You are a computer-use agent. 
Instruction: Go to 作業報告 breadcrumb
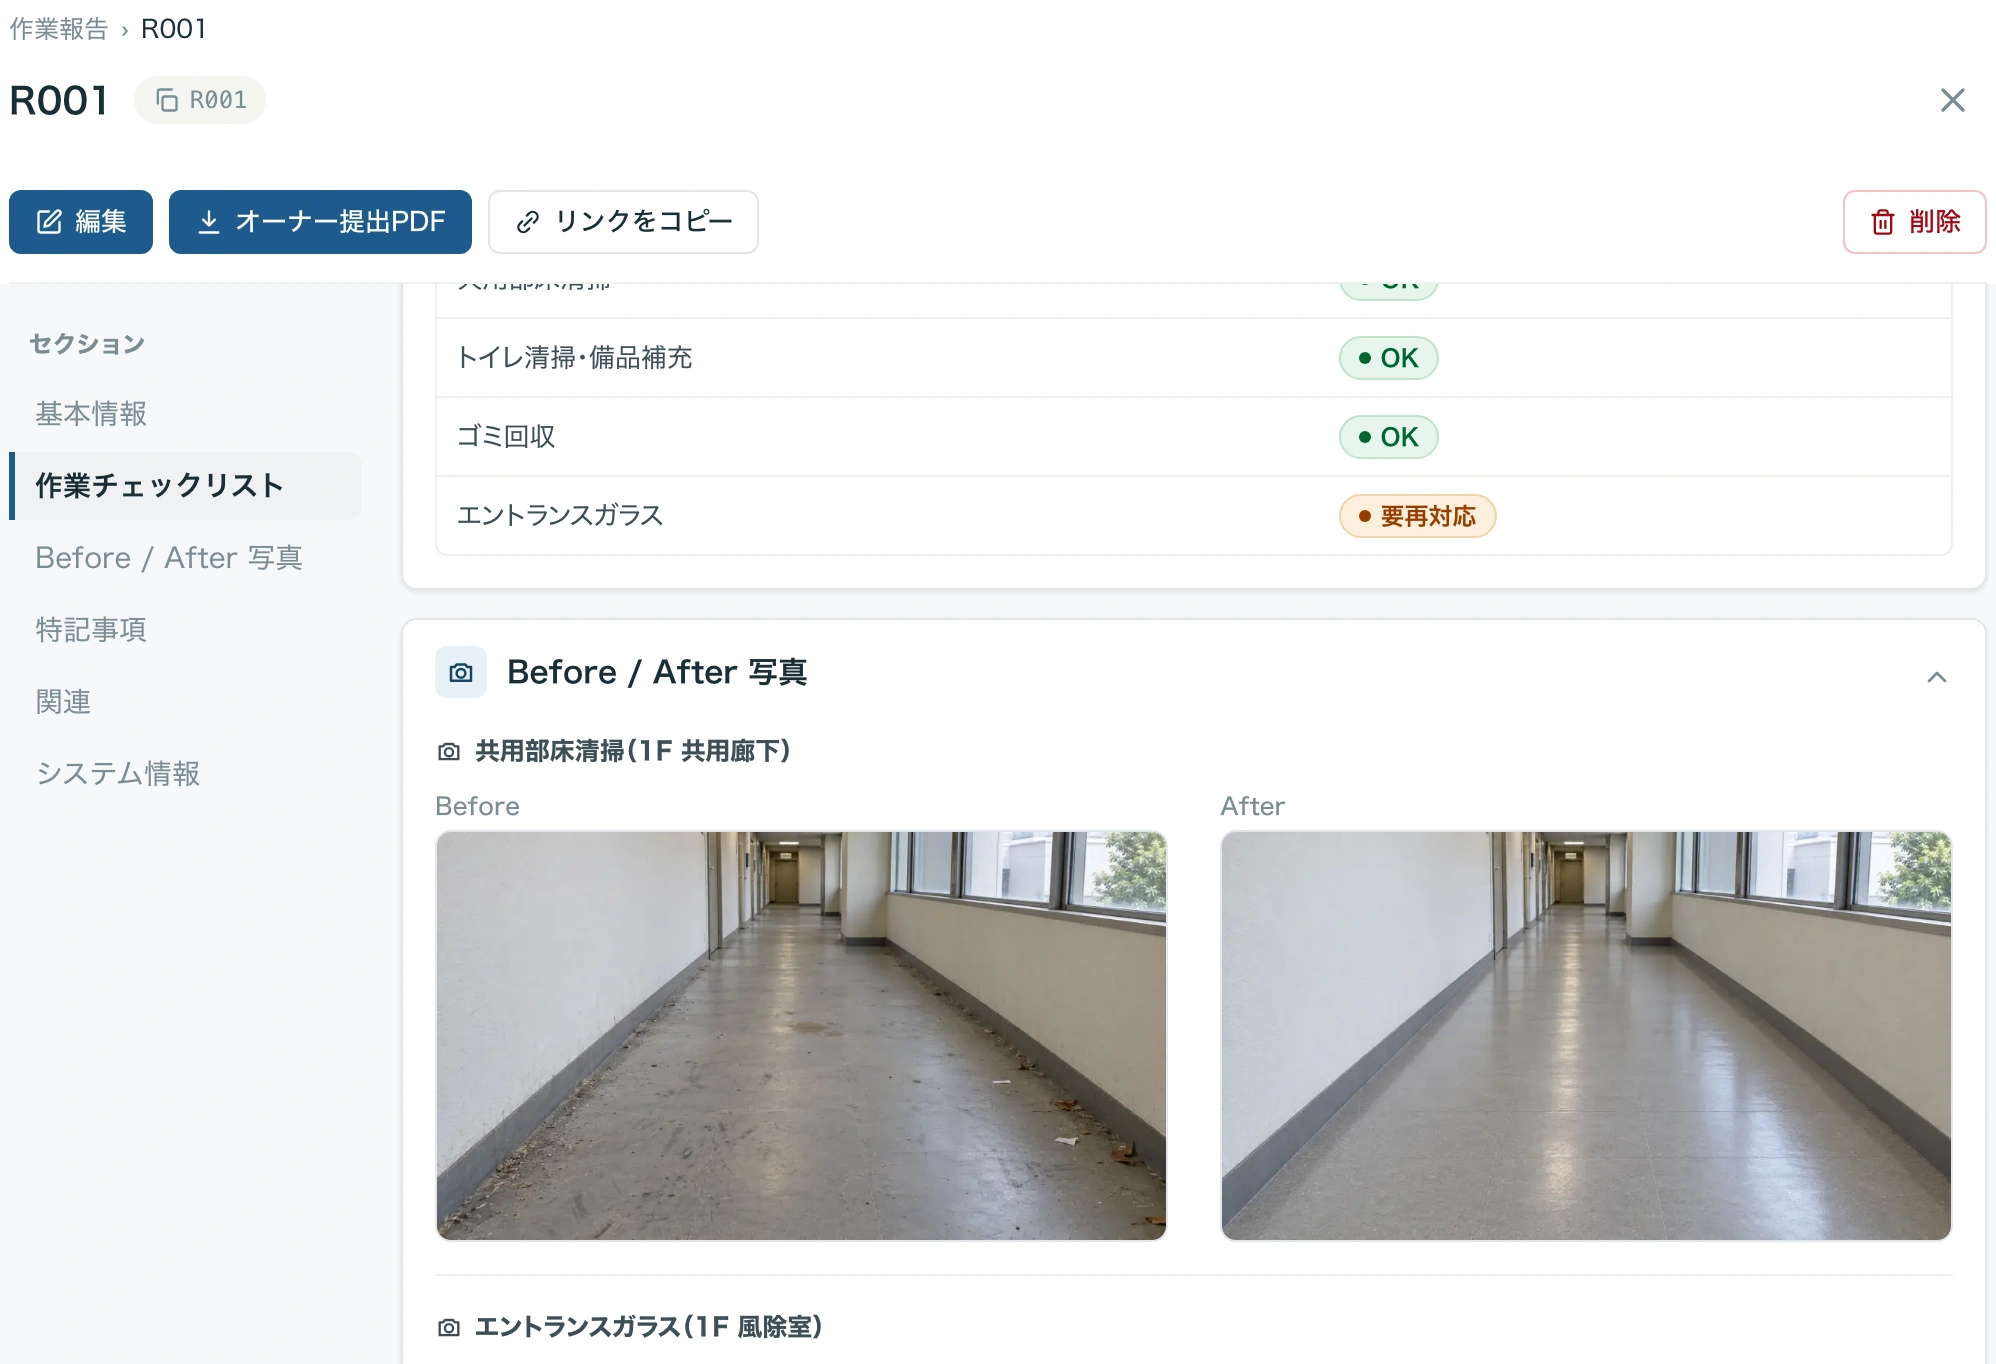coord(59,29)
